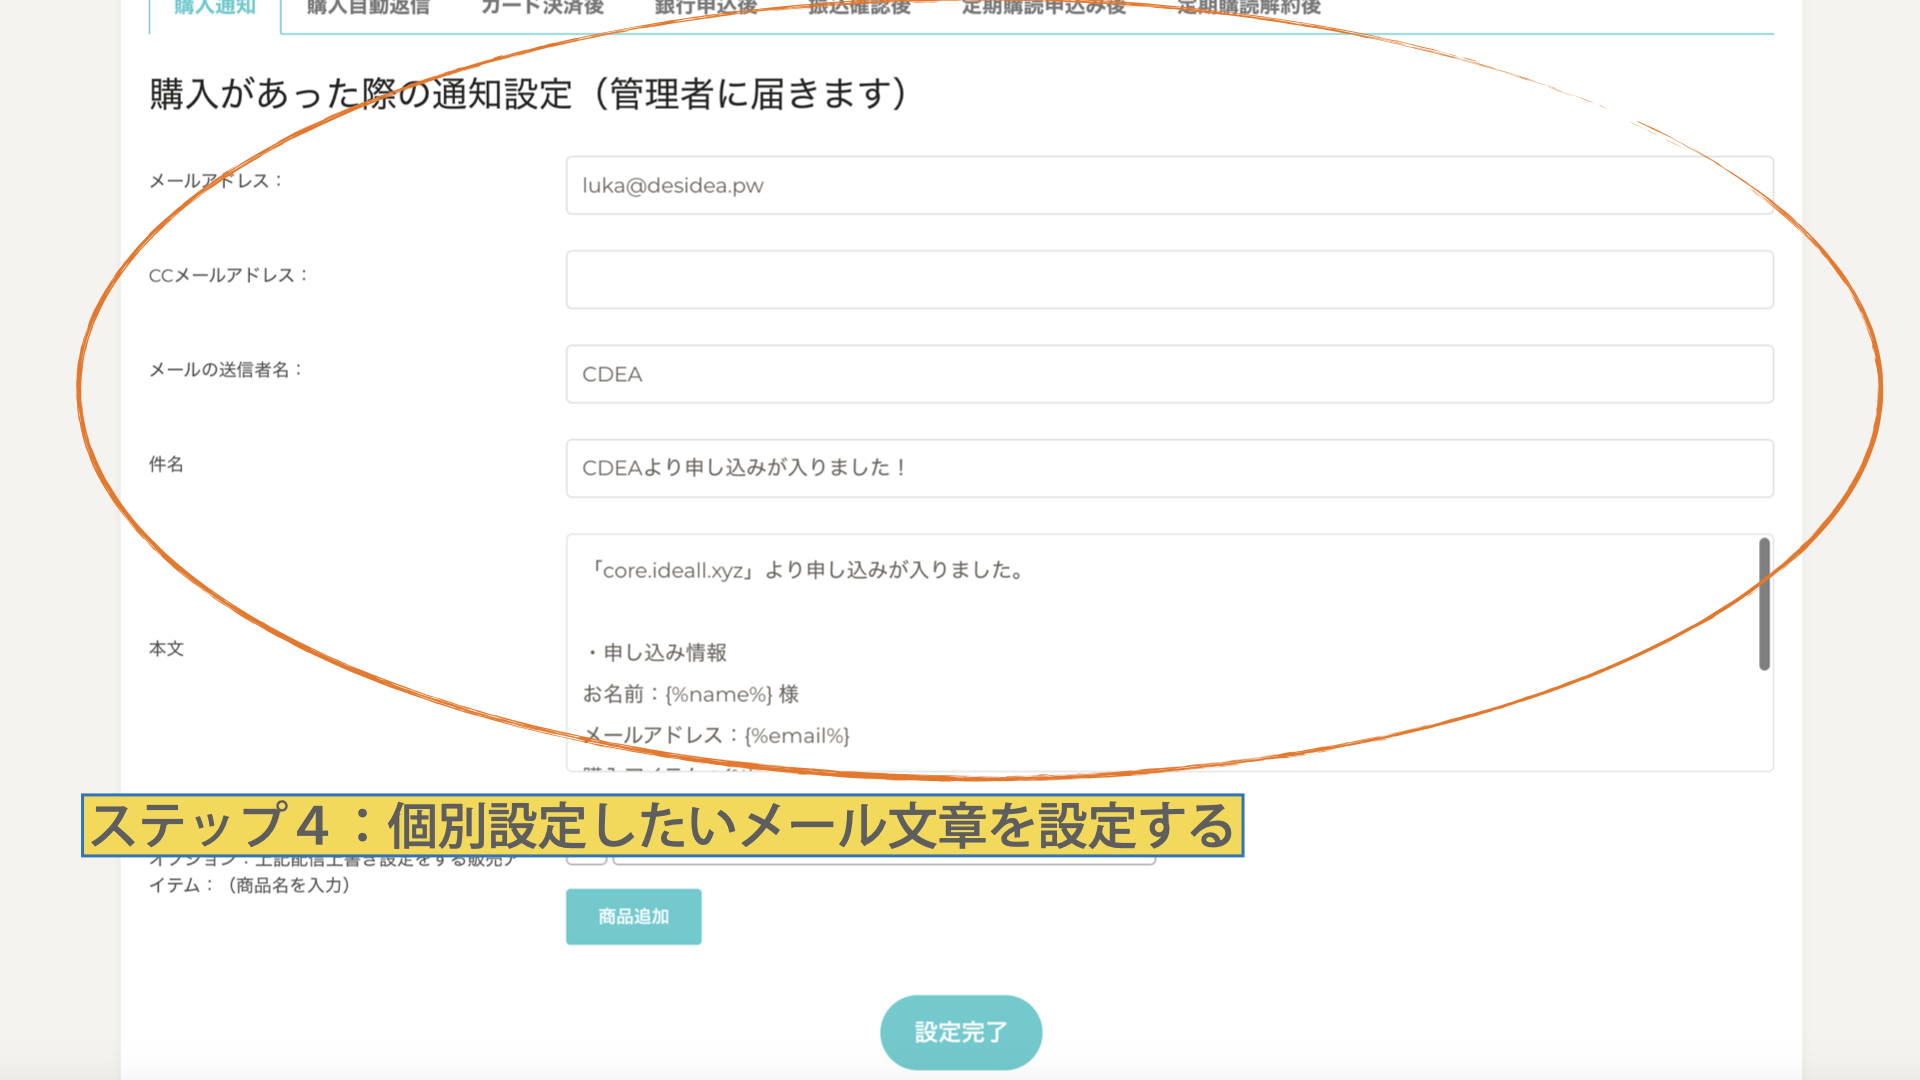The image size is (1920, 1080).
Task: Focus the empty CCメールアドレス field
Action: tap(1169, 280)
